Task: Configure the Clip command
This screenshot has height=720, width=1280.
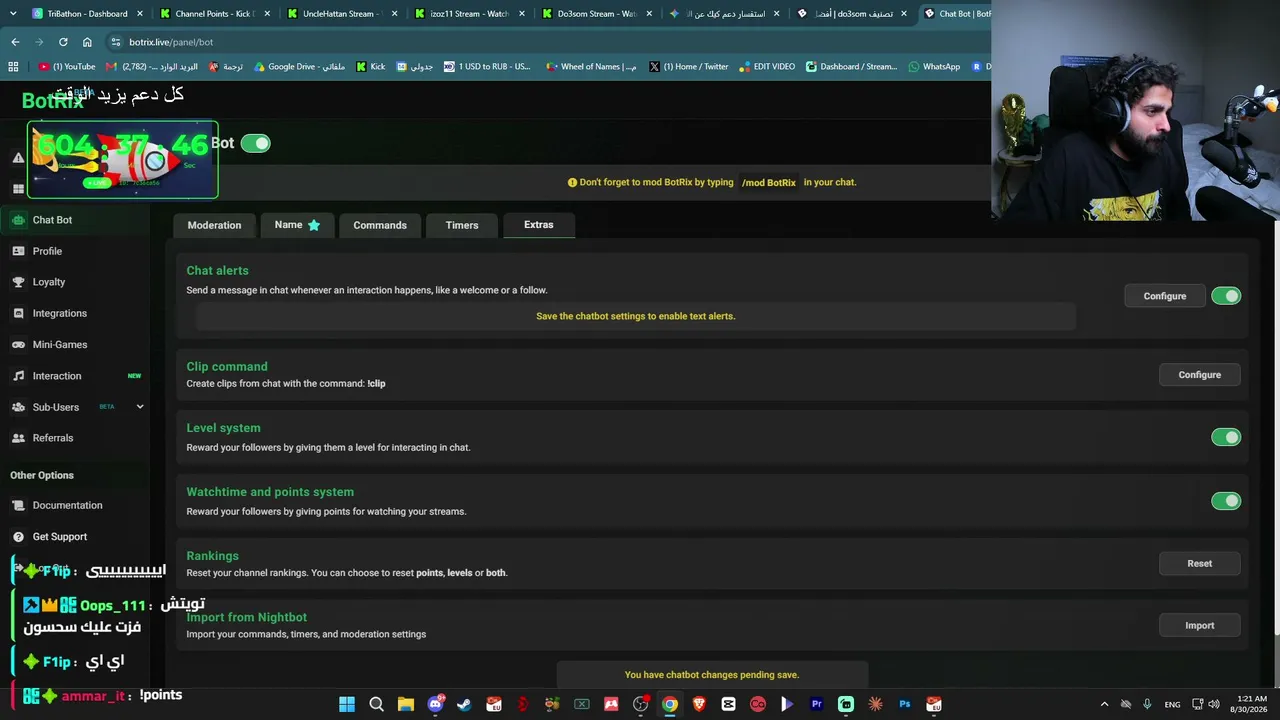Action: tap(1200, 375)
